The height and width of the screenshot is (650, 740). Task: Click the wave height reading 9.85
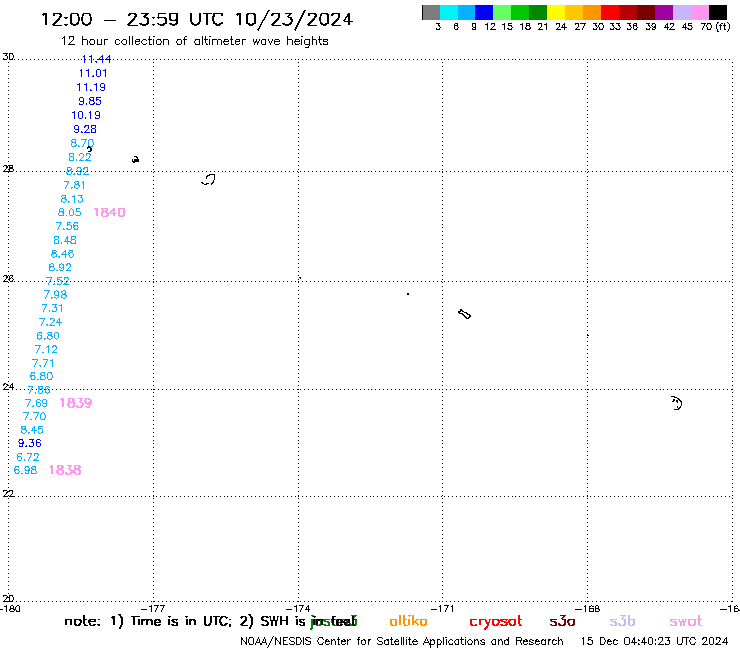(90, 101)
